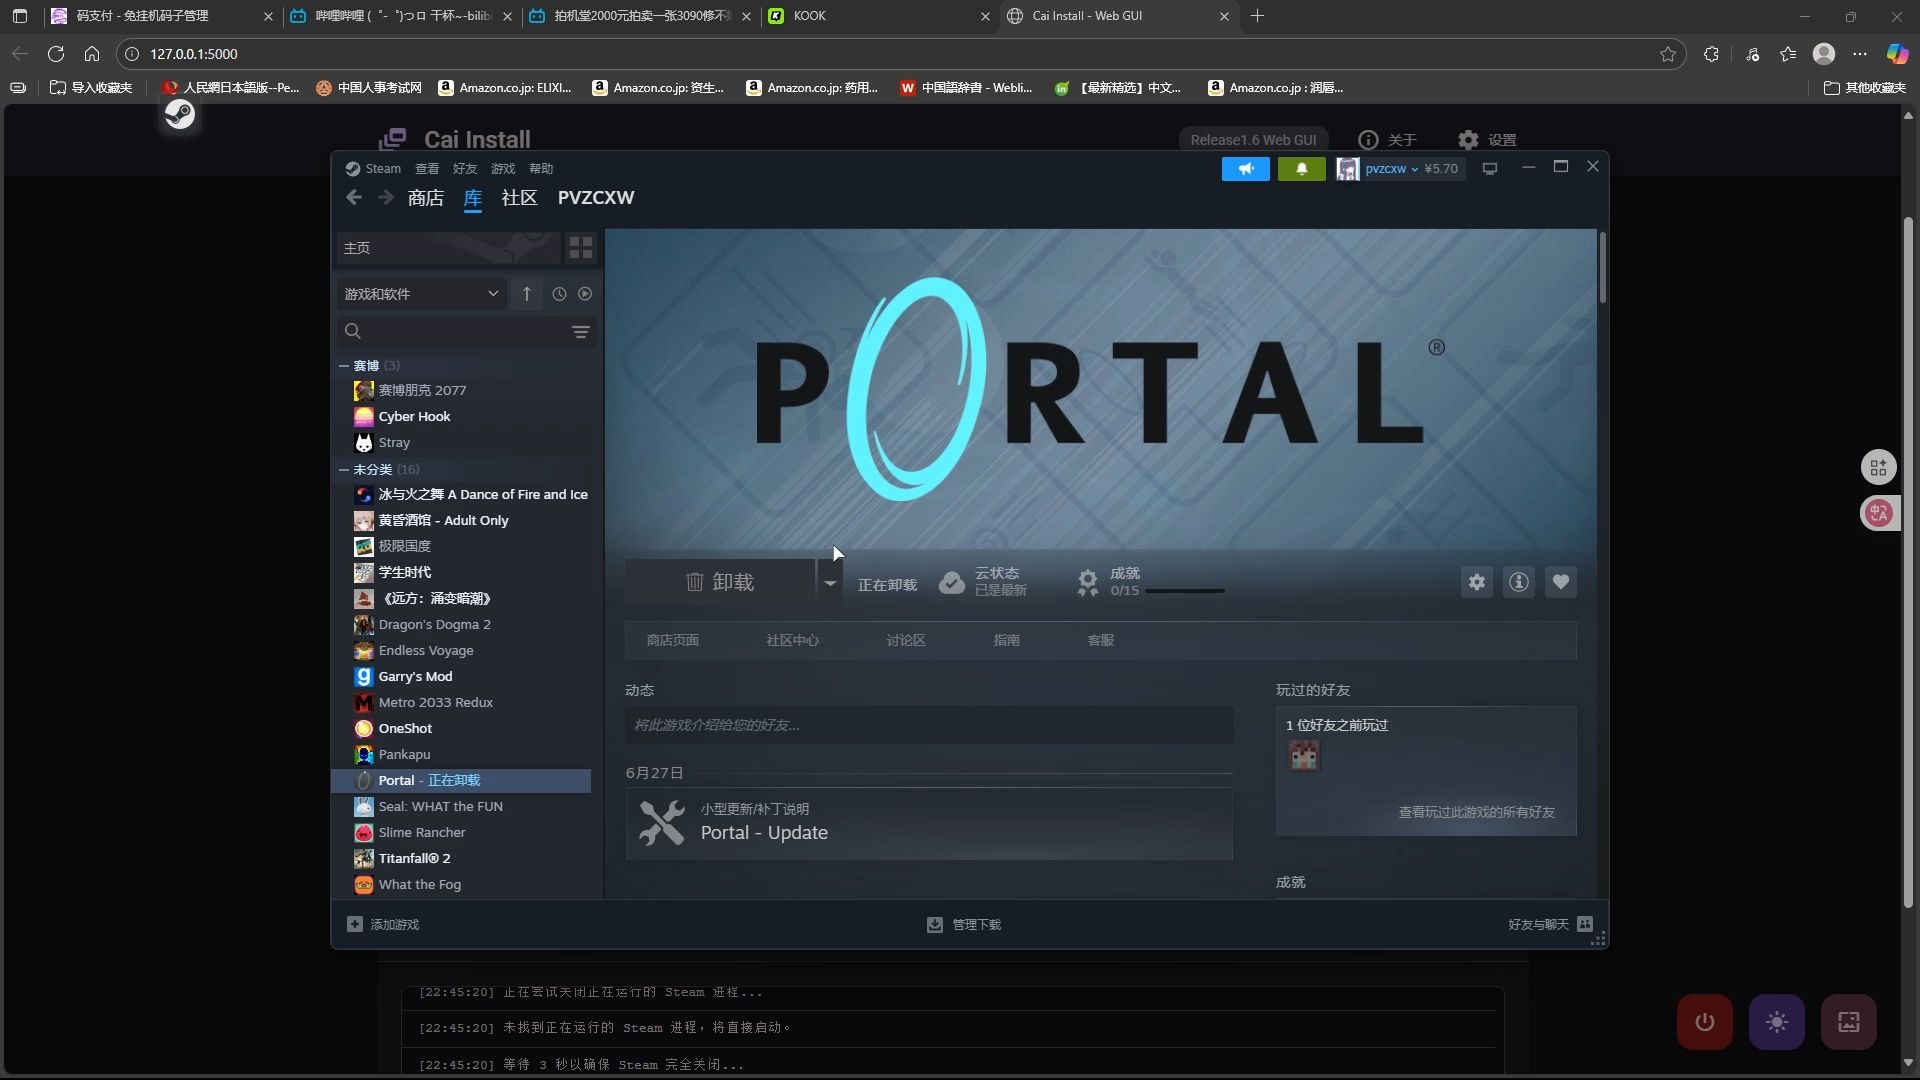Click the share game activity input field
This screenshot has width=1920, height=1080.
pos(929,725)
